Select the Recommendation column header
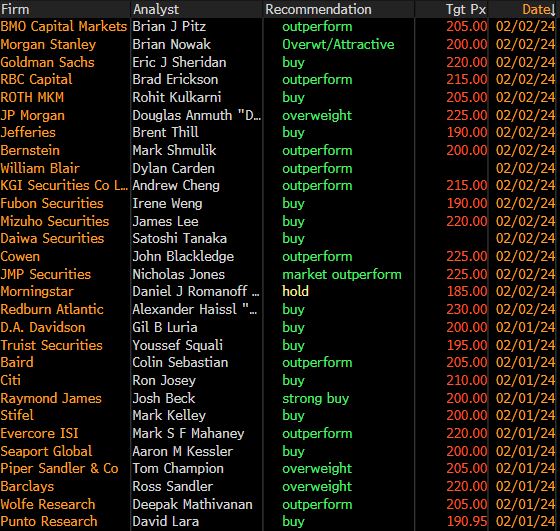The image size is (560, 531). (x=318, y=9)
